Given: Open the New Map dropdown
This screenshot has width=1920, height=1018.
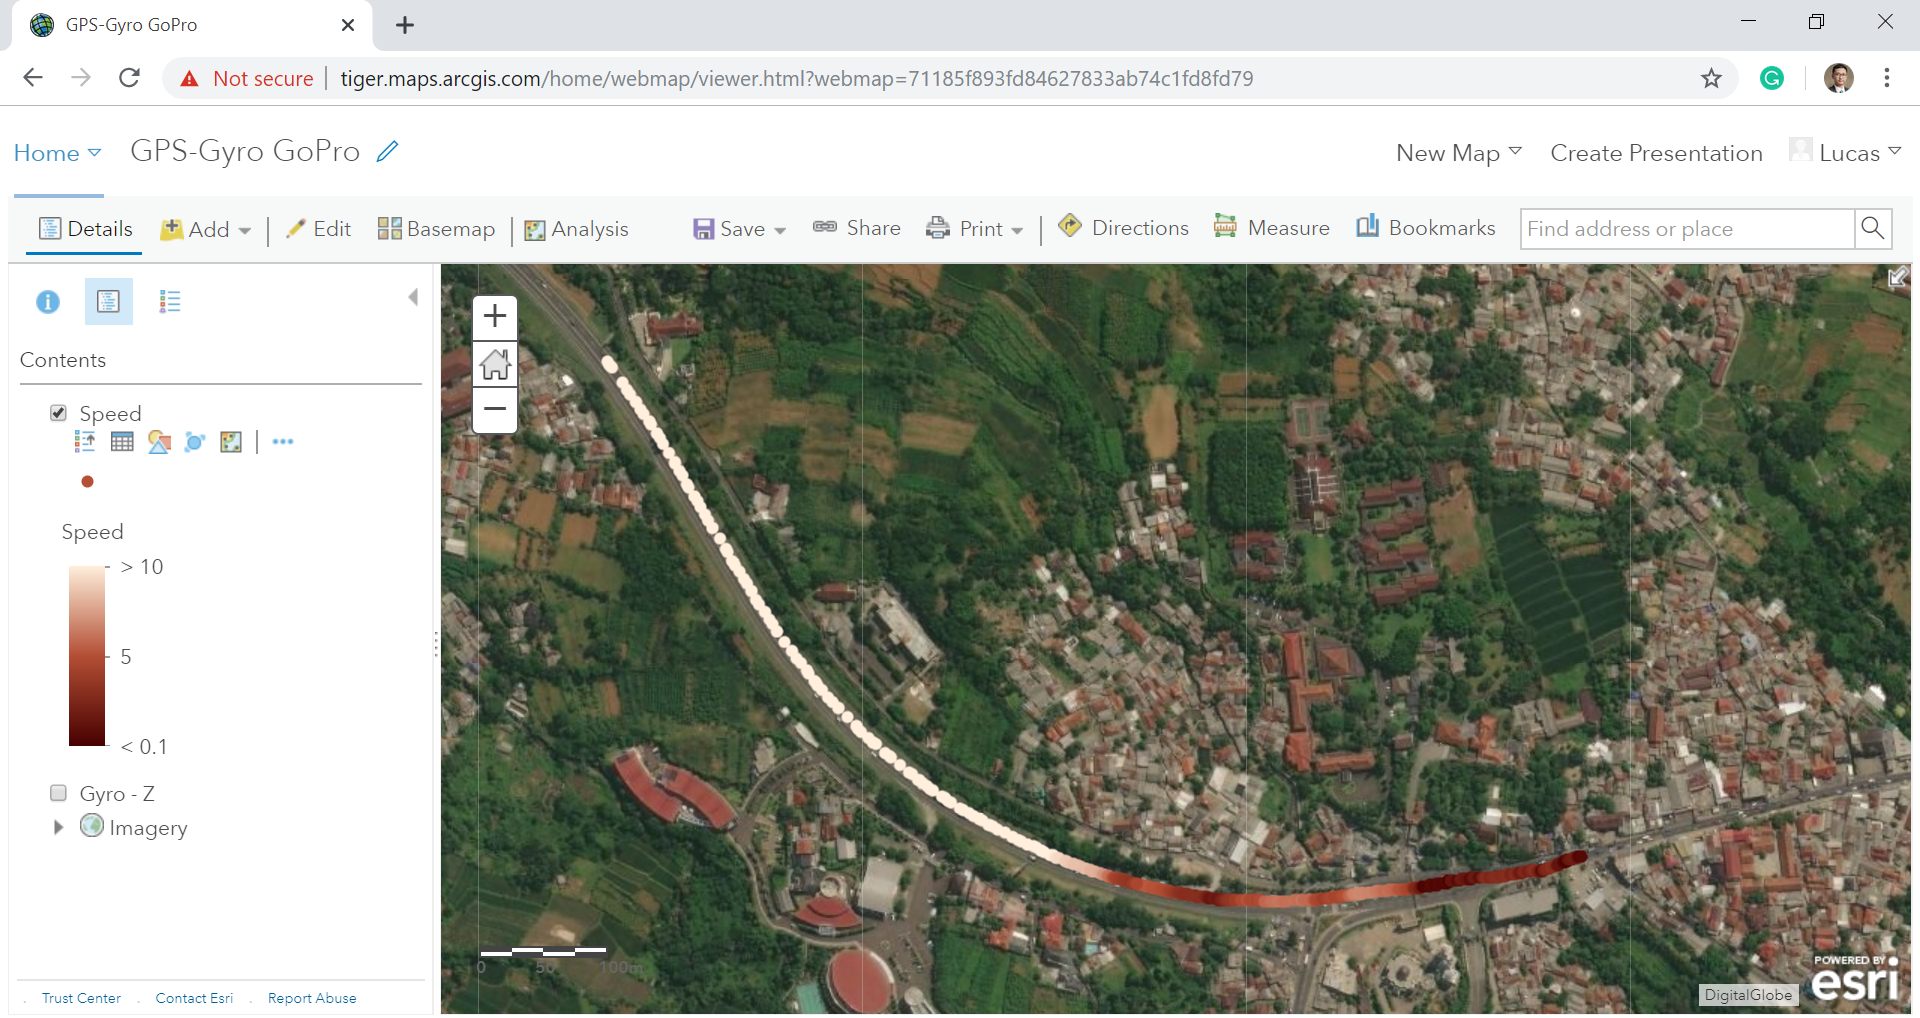Looking at the screenshot, I should point(1458,153).
